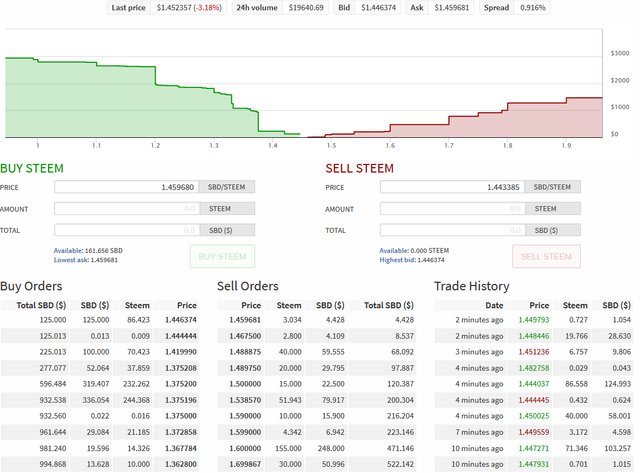Viewport: 640px width, 473px height.
Task: Click the Buy Steem price input field
Action: point(127,187)
